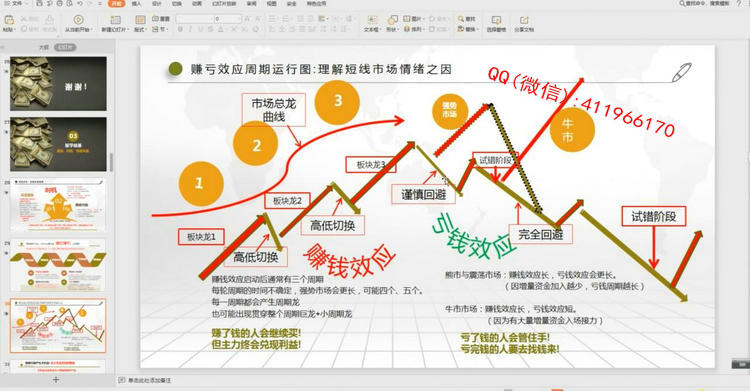Click the slide thumbnail panel scrollbar
The width and height of the screenshot is (750, 391).
(111, 163)
